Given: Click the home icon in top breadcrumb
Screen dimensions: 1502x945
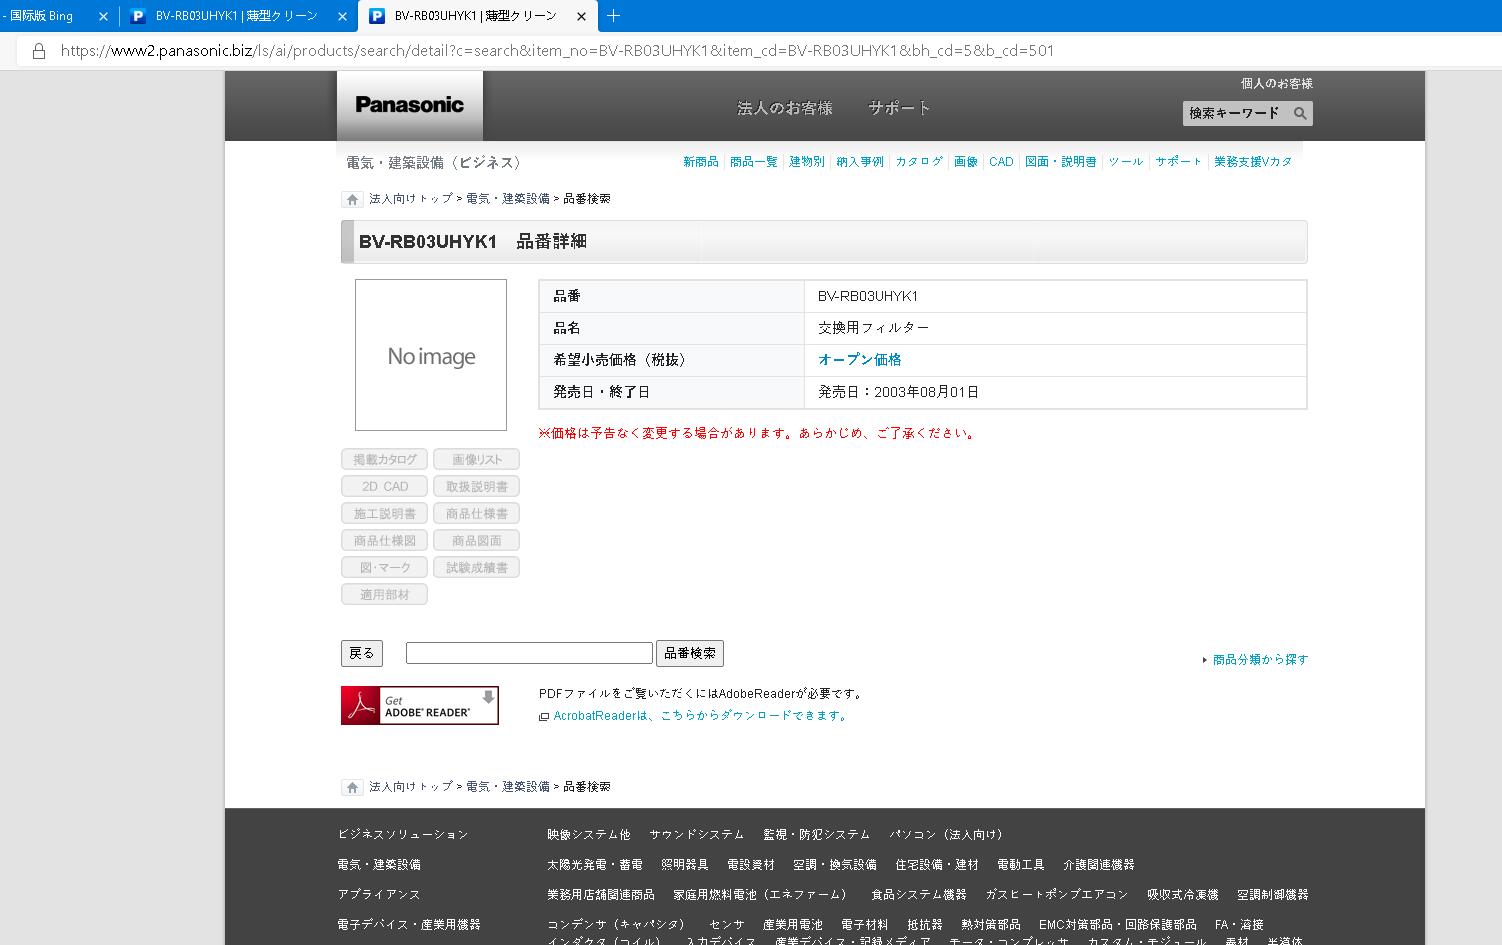Looking at the screenshot, I should 352,199.
